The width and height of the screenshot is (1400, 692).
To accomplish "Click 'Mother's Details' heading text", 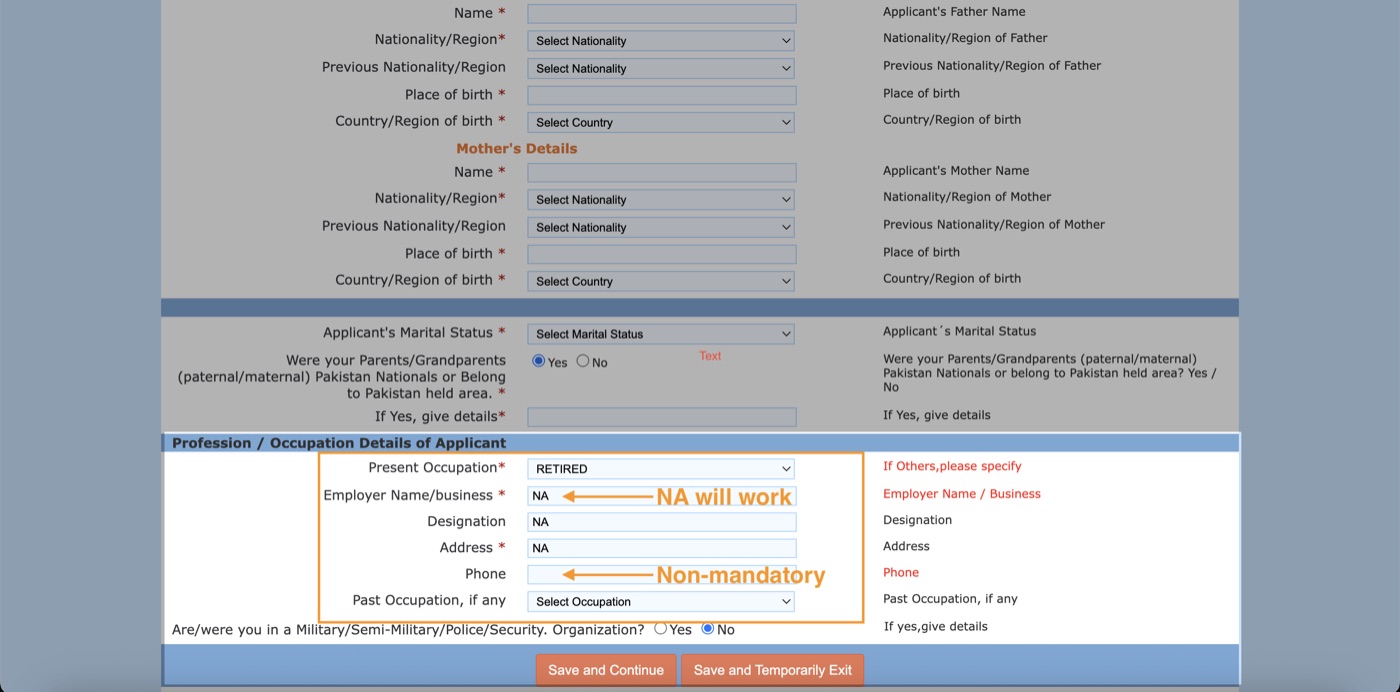I will [517, 148].
